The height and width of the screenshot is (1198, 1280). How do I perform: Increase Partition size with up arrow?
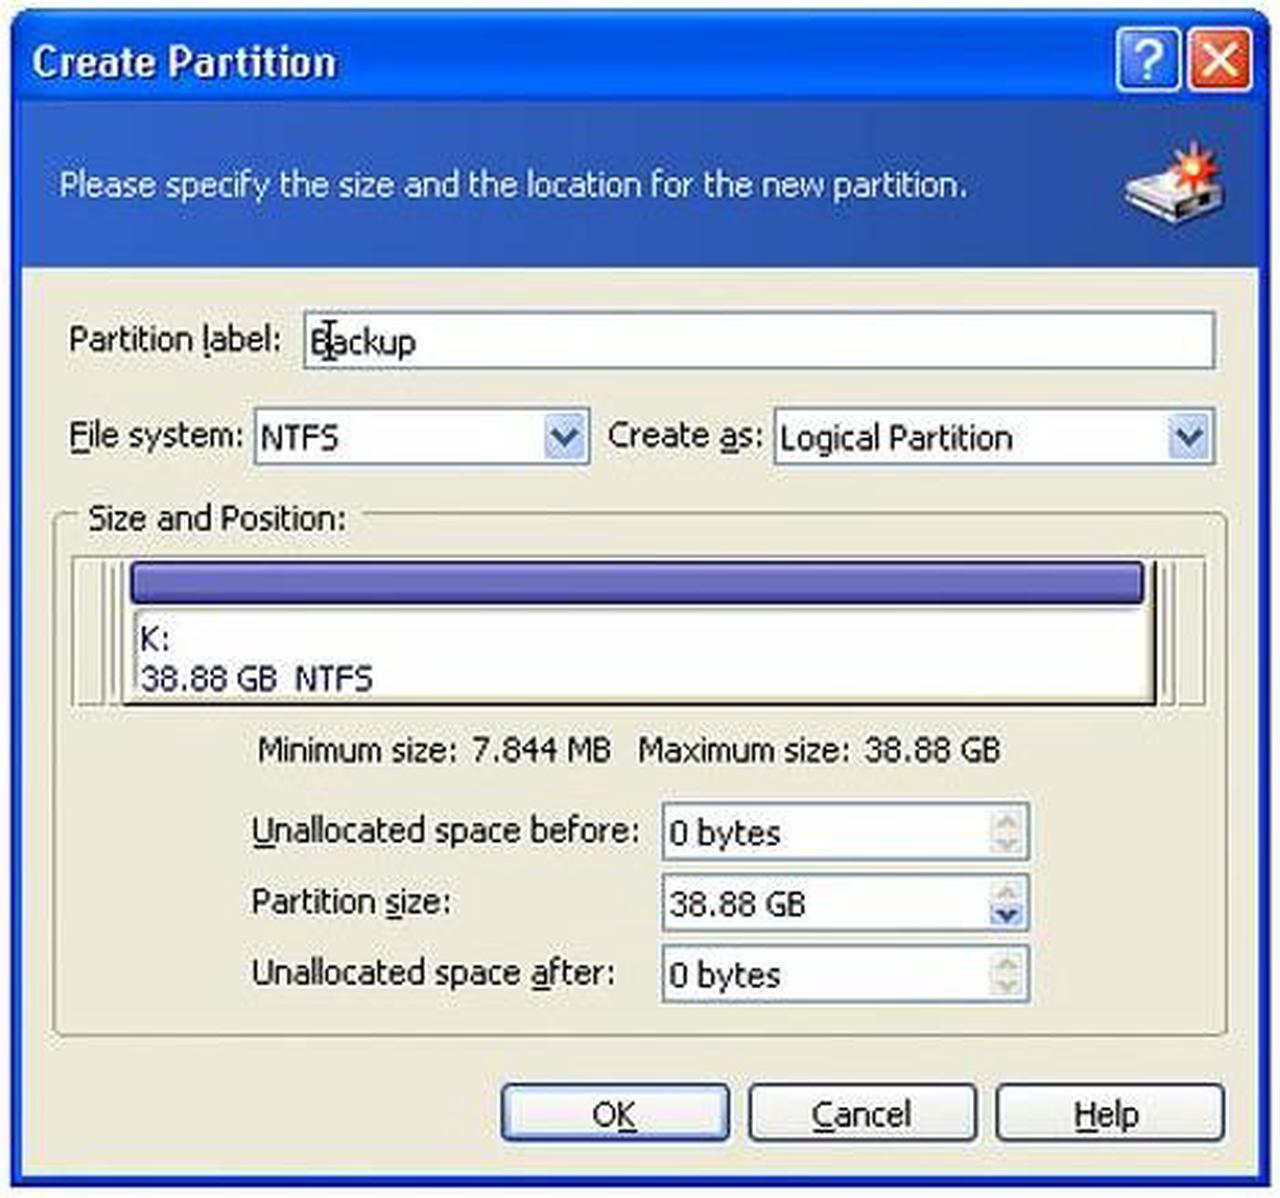pos(1007,891)
